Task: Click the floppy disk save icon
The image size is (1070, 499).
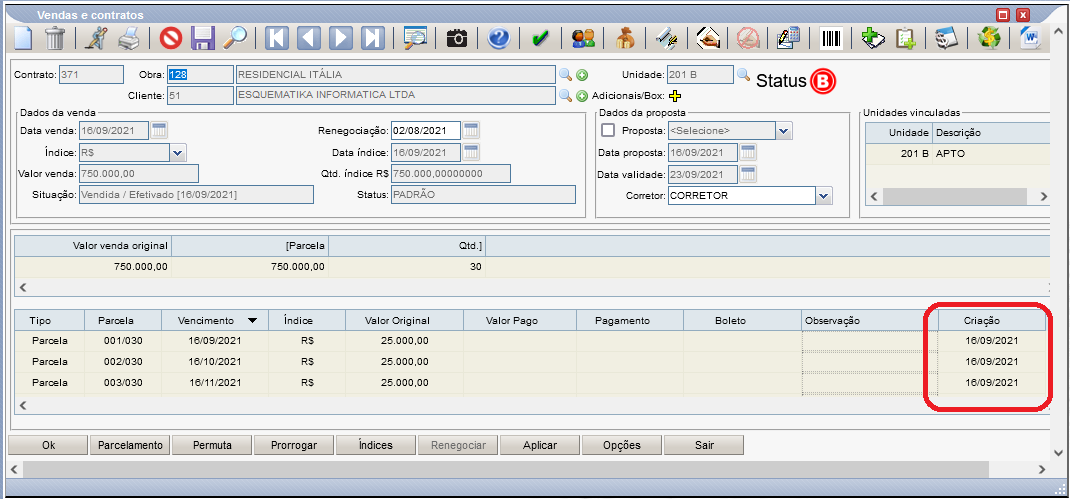Action: point(203,38)
